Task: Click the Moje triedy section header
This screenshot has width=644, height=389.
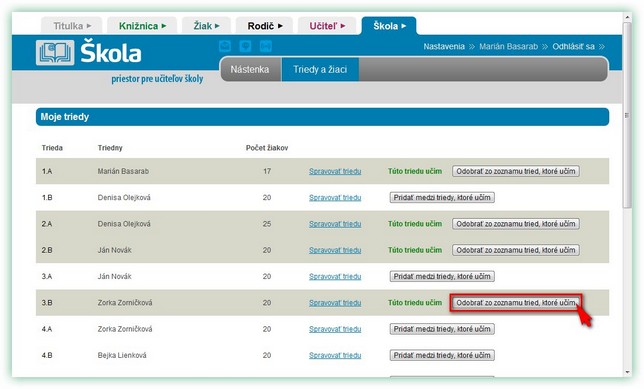Action: point(322,117)
